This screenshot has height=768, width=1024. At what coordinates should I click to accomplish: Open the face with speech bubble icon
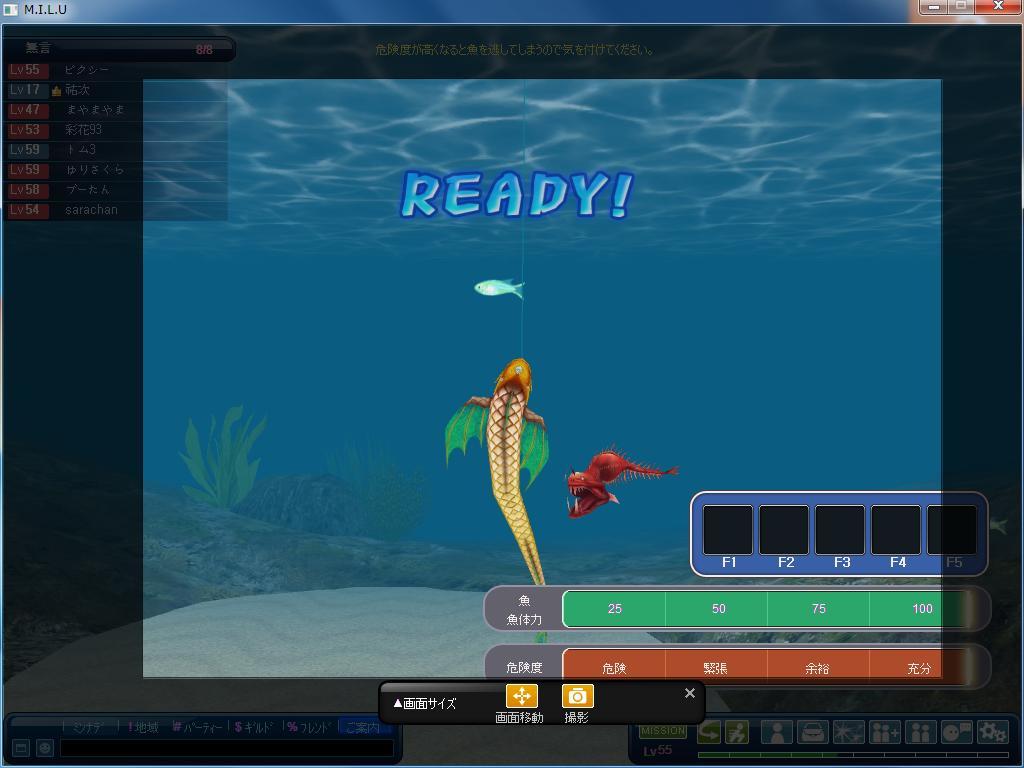[957, 732]
